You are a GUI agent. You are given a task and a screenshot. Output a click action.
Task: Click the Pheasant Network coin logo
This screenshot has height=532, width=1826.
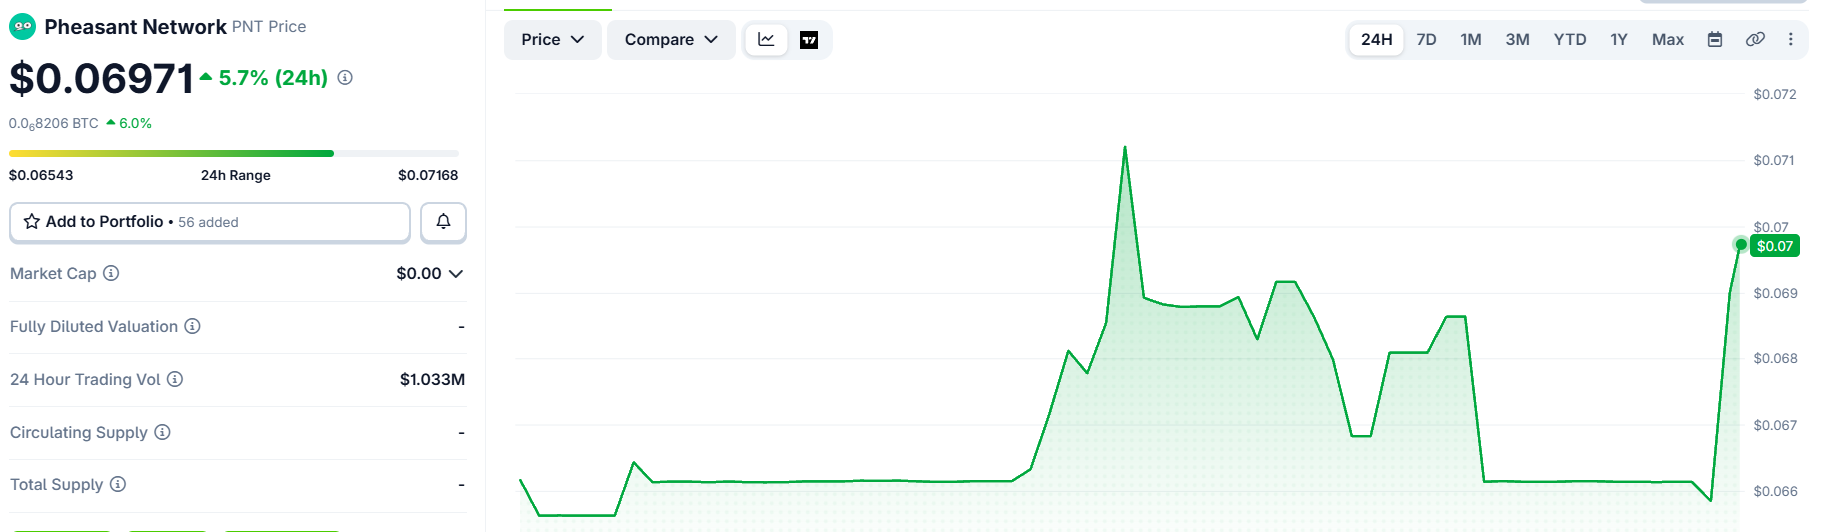click(x=22, y=27)
